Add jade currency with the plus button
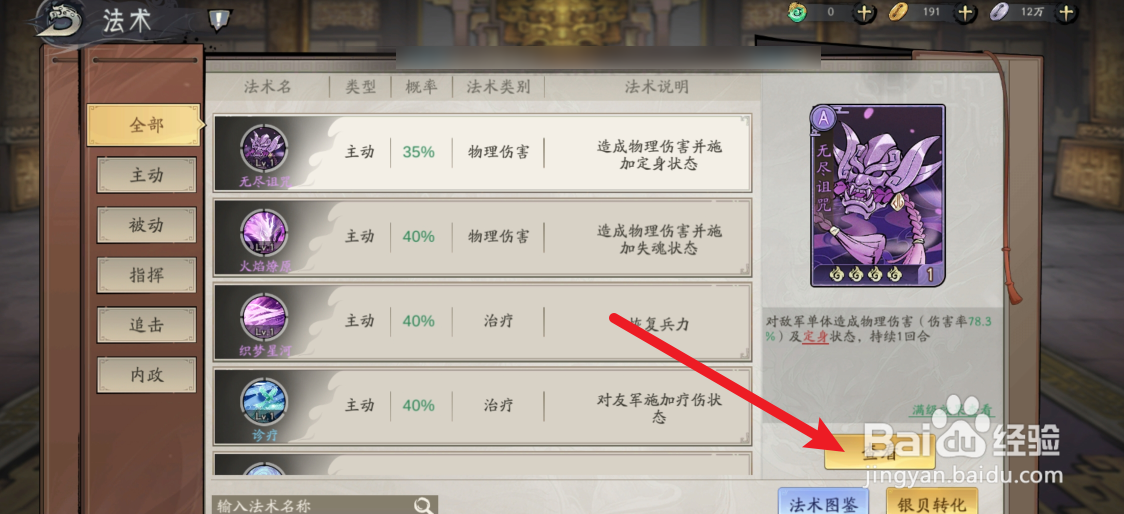The width and height of the screenshot is (1124, 514). [865, 12]
